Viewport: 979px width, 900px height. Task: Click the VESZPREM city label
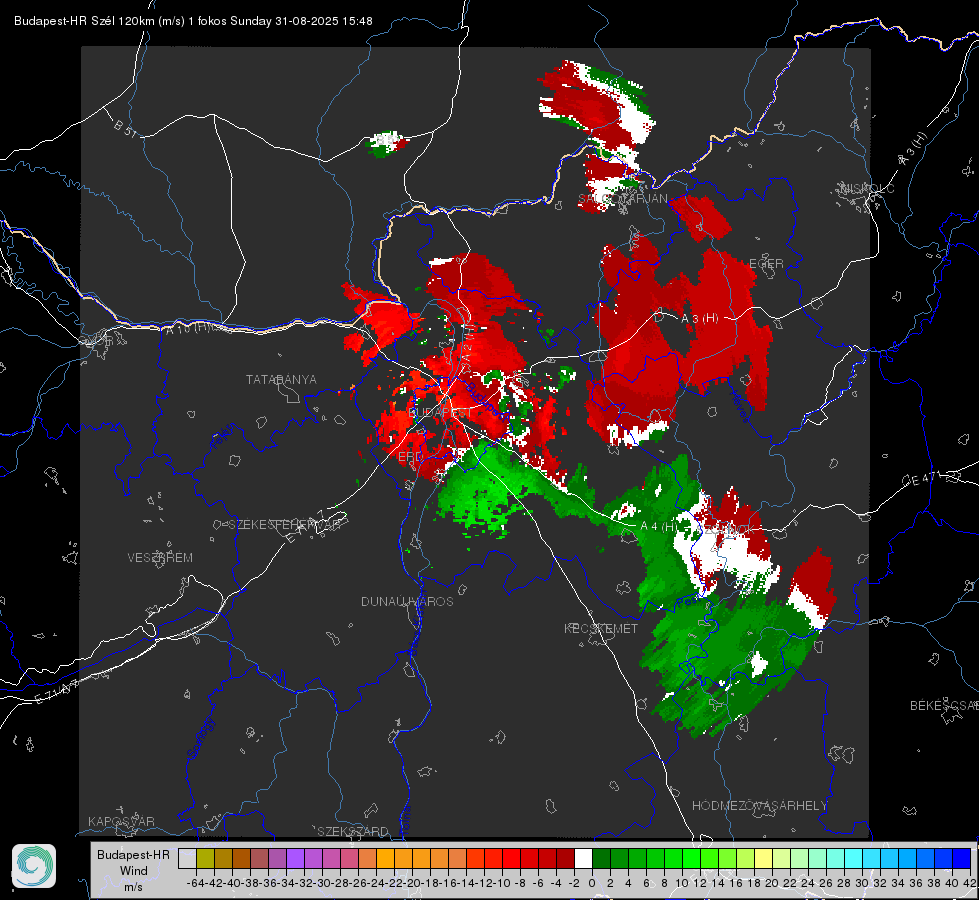[160, 558]
